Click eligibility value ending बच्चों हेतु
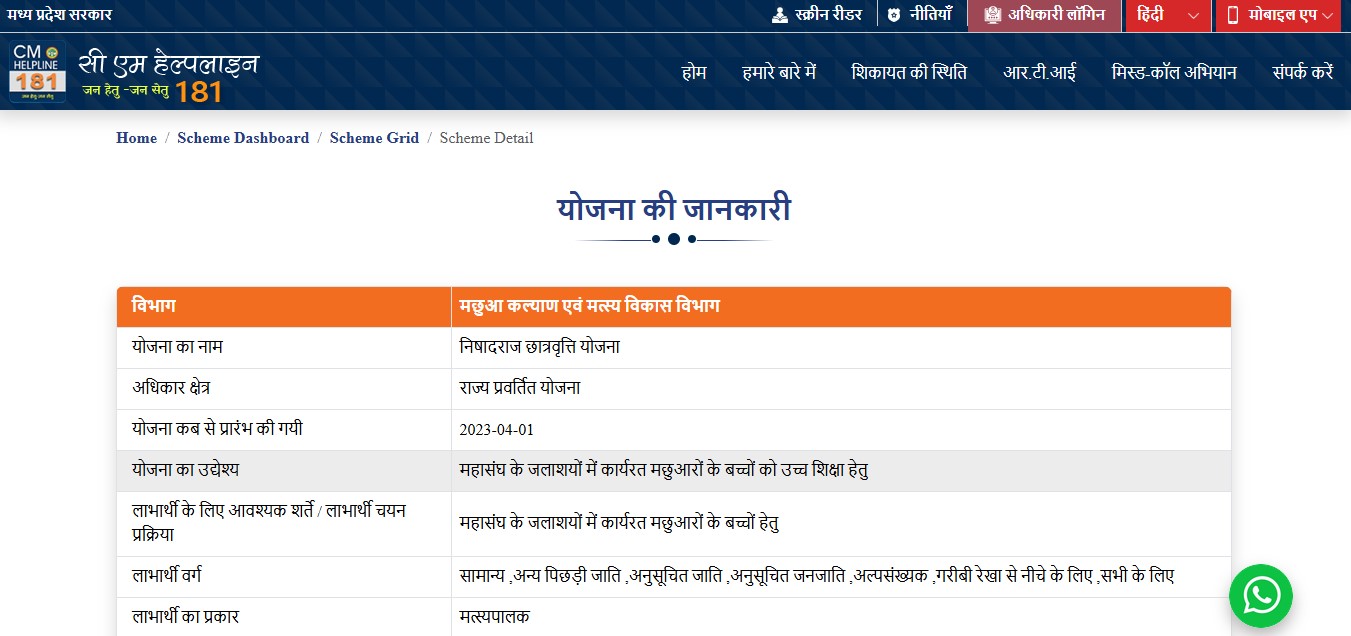Image resolution: width=1351 pixels, height=636 pixels. click(619, 523)
